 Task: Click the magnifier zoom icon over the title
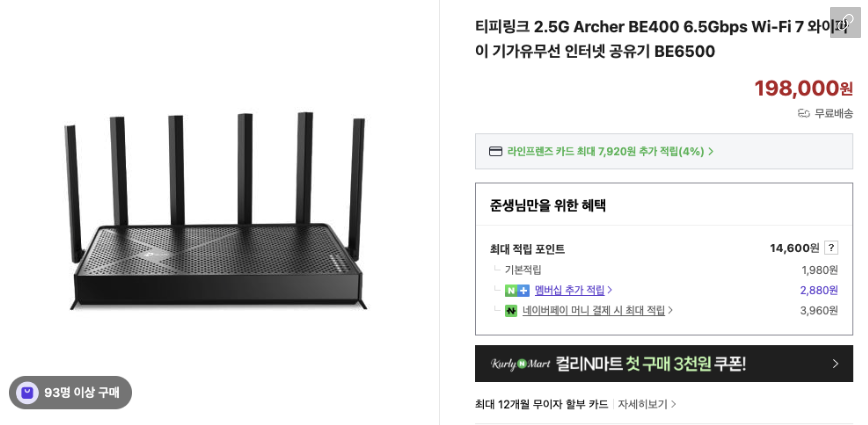click(x=845, y=22)
